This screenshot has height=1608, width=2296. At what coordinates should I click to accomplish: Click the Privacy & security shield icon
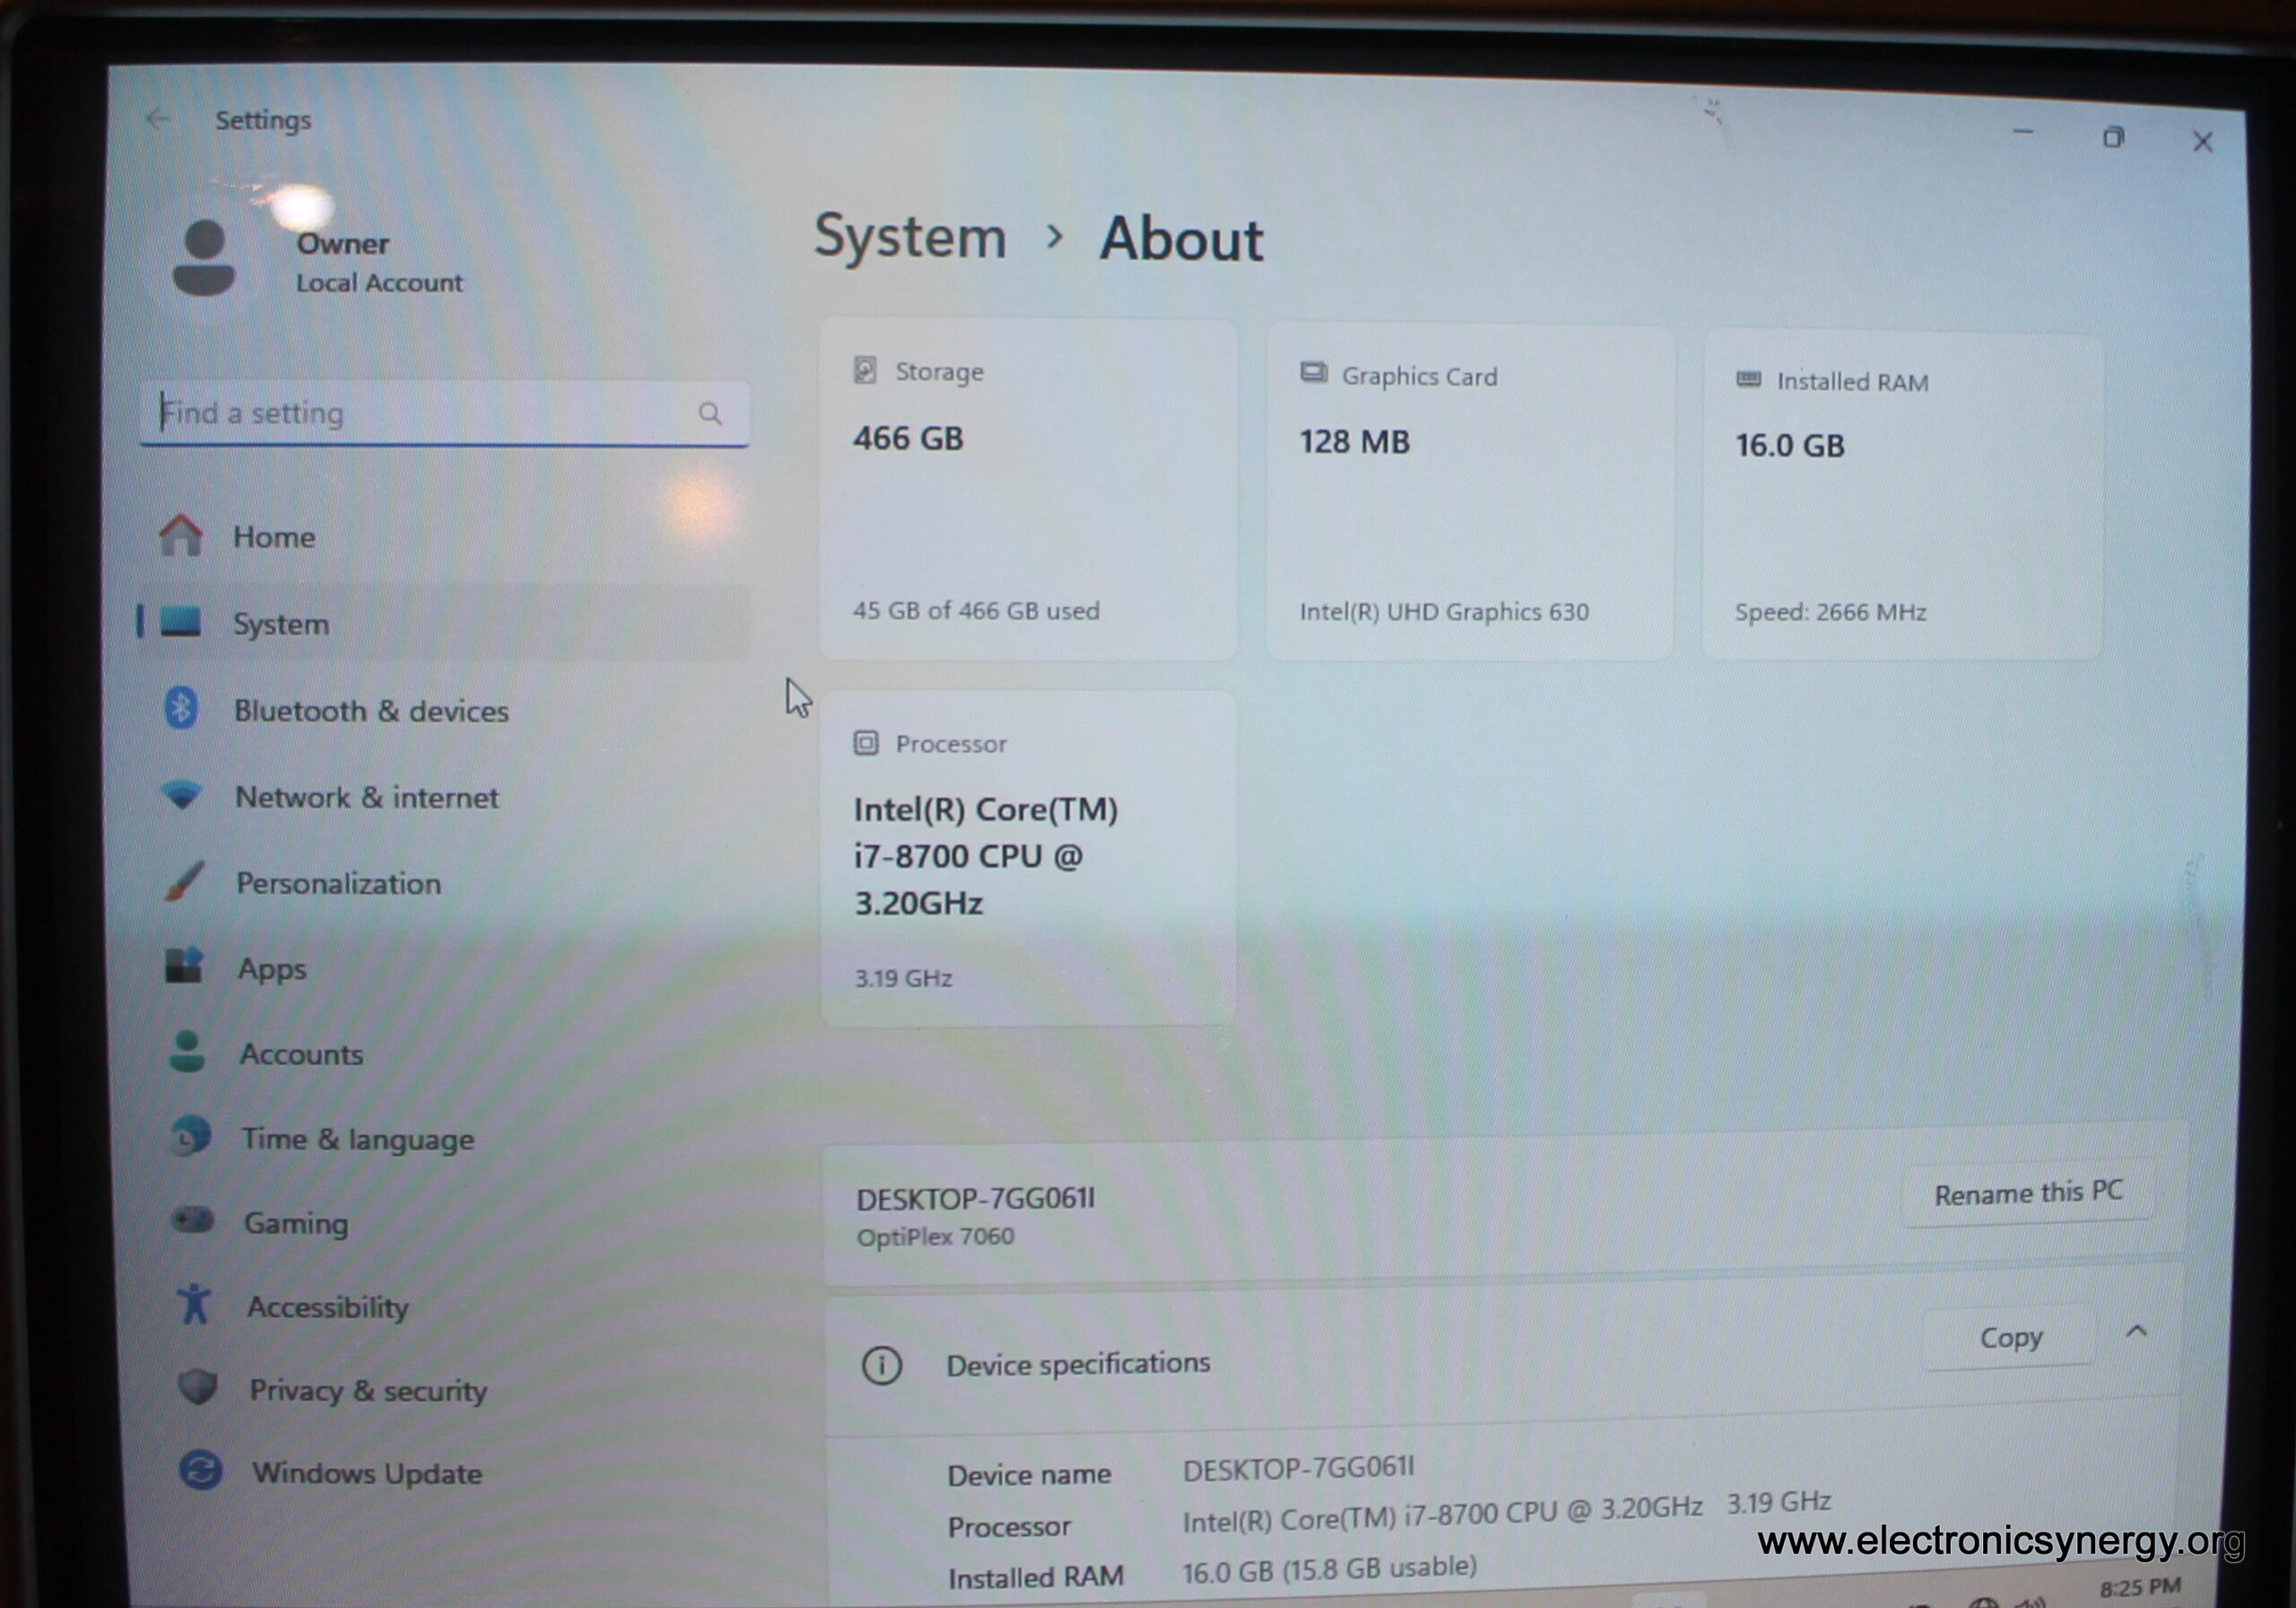click(197, 1387)
